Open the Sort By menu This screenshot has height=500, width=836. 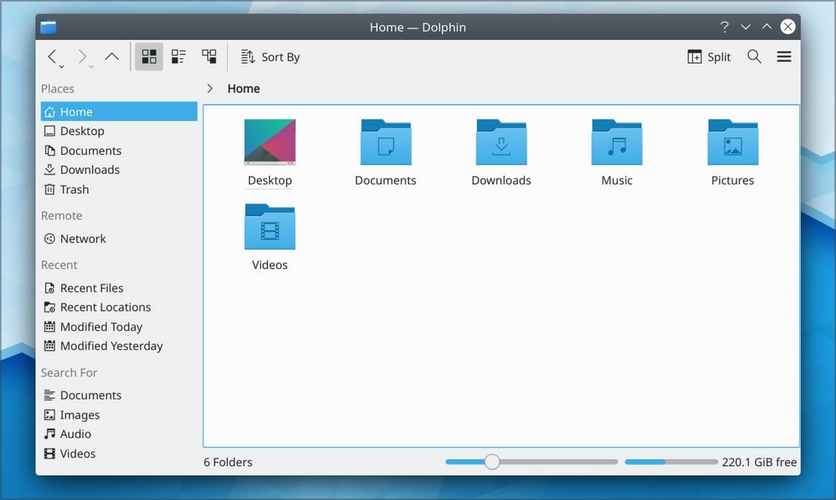(x=270, y=57)
